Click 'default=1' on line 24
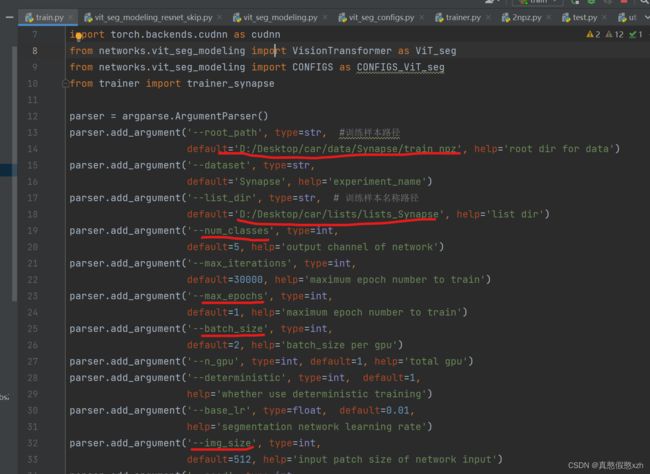Screen dimensions: 650x474 pyautogui.click(x=213, y=313)
